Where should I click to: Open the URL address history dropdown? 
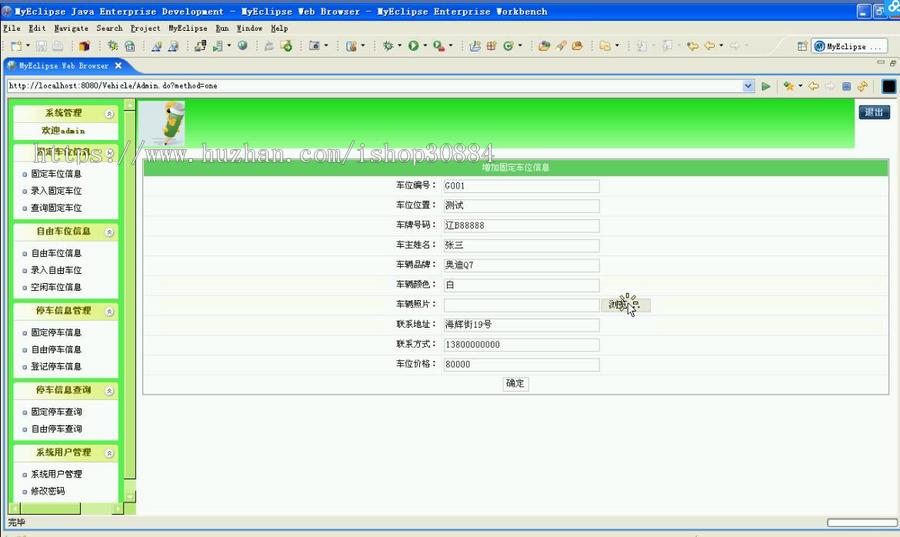(x=748, y=86)
